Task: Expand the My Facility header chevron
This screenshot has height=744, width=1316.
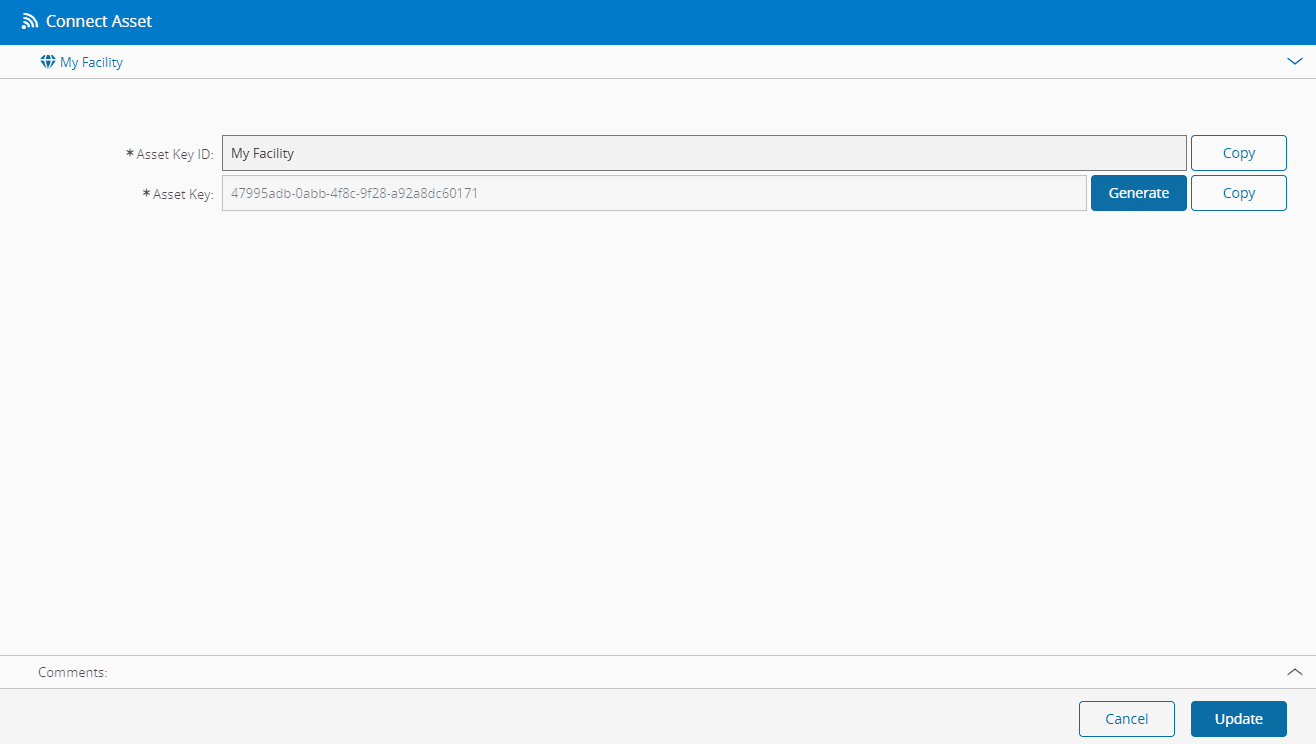Action: [x=1295, y=61]
